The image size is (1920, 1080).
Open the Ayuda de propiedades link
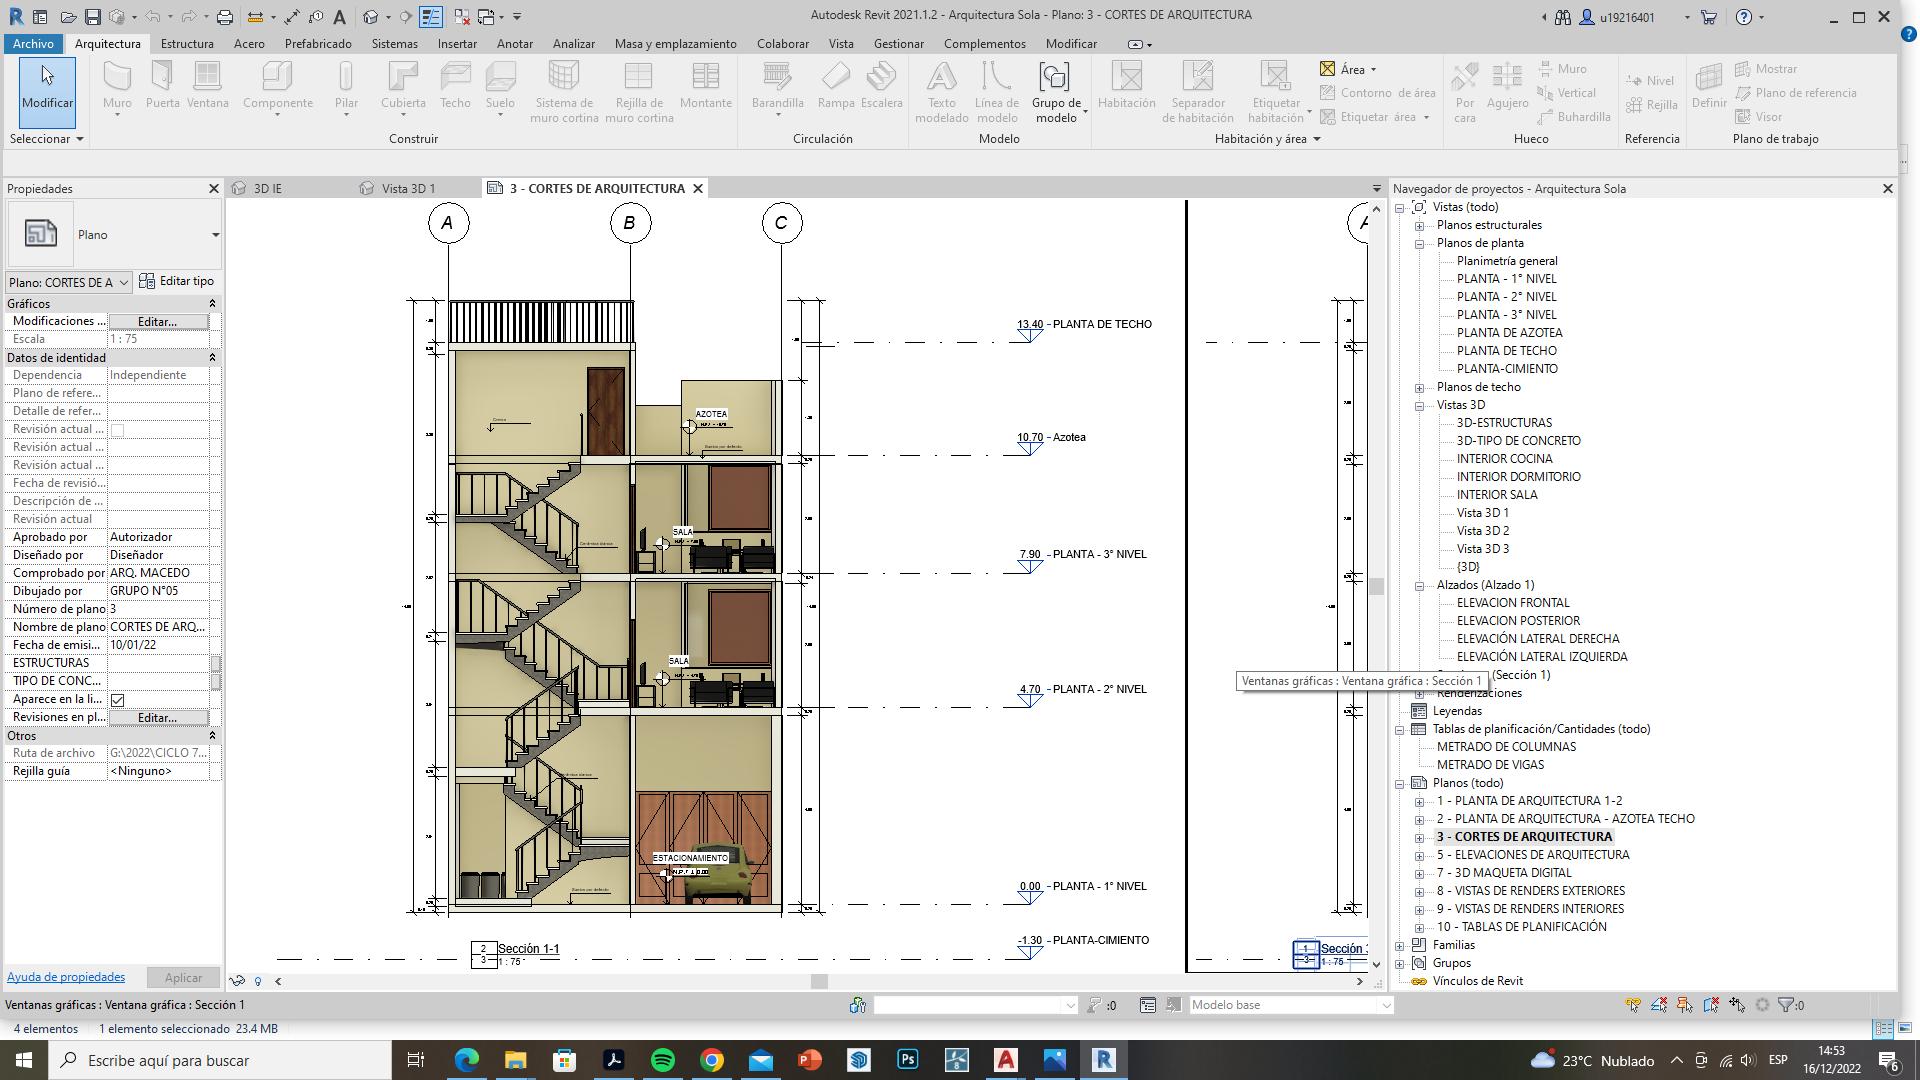(66, 977)
